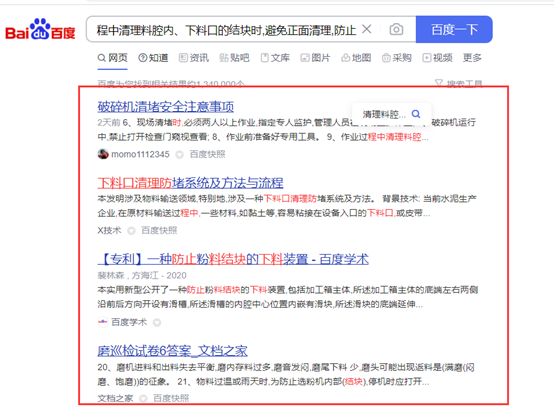Viewport: 554px width, 412px height.
Task: Click author line 裴林森, 方海江 - 2020
Action: [142, 275]
